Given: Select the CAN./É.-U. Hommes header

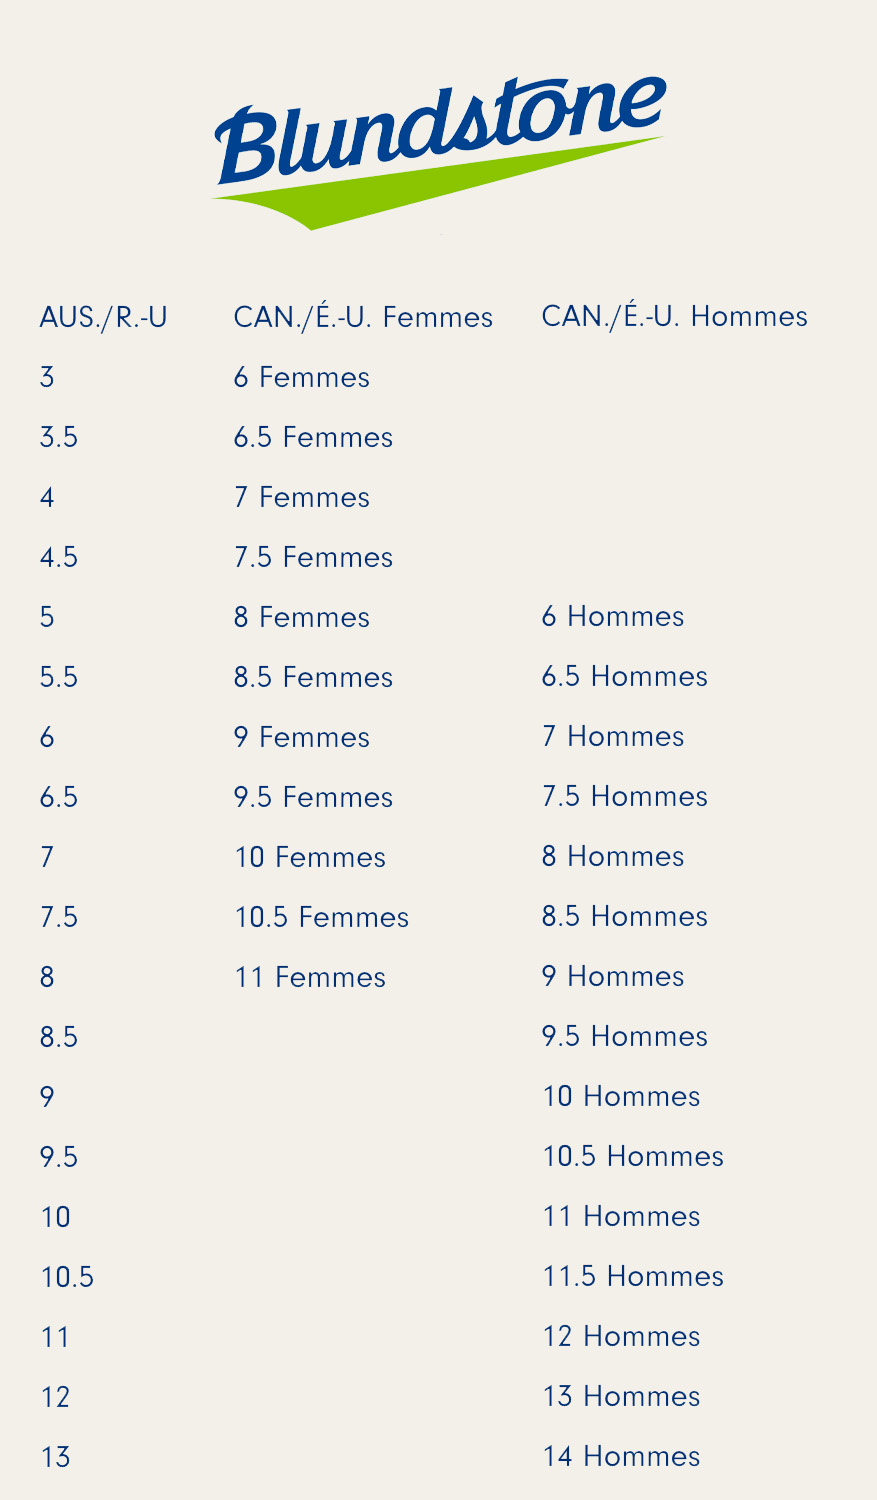Looking at the screenshot, I should tap(675, 315).
